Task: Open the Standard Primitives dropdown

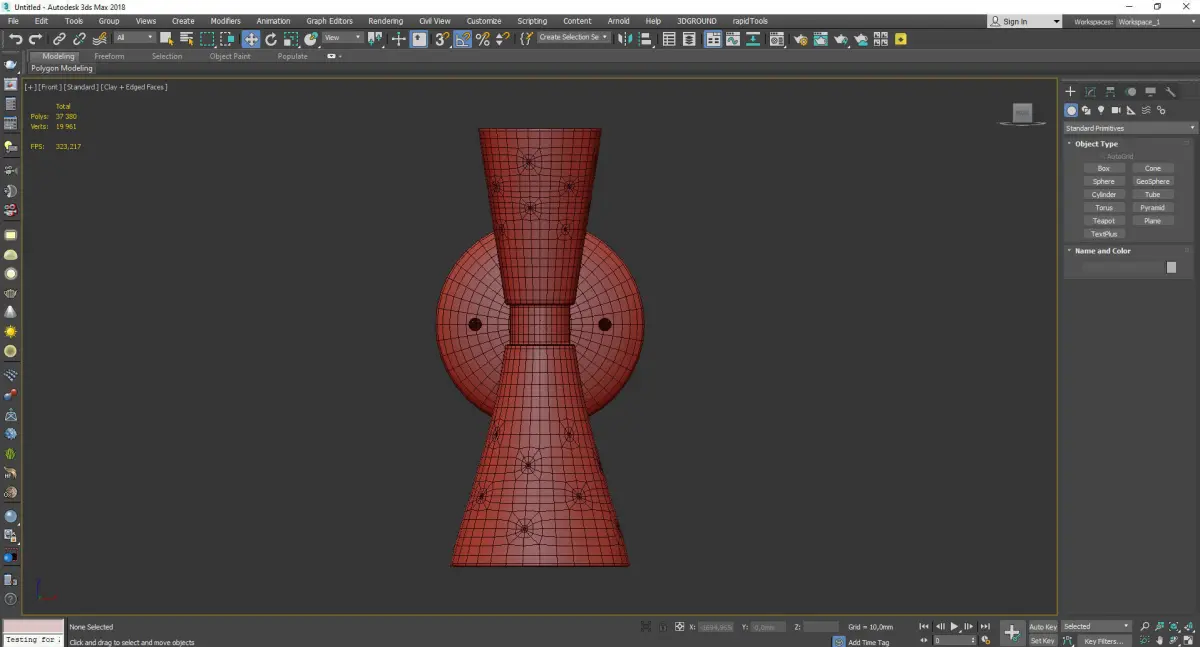Action: pos(1130,128)
